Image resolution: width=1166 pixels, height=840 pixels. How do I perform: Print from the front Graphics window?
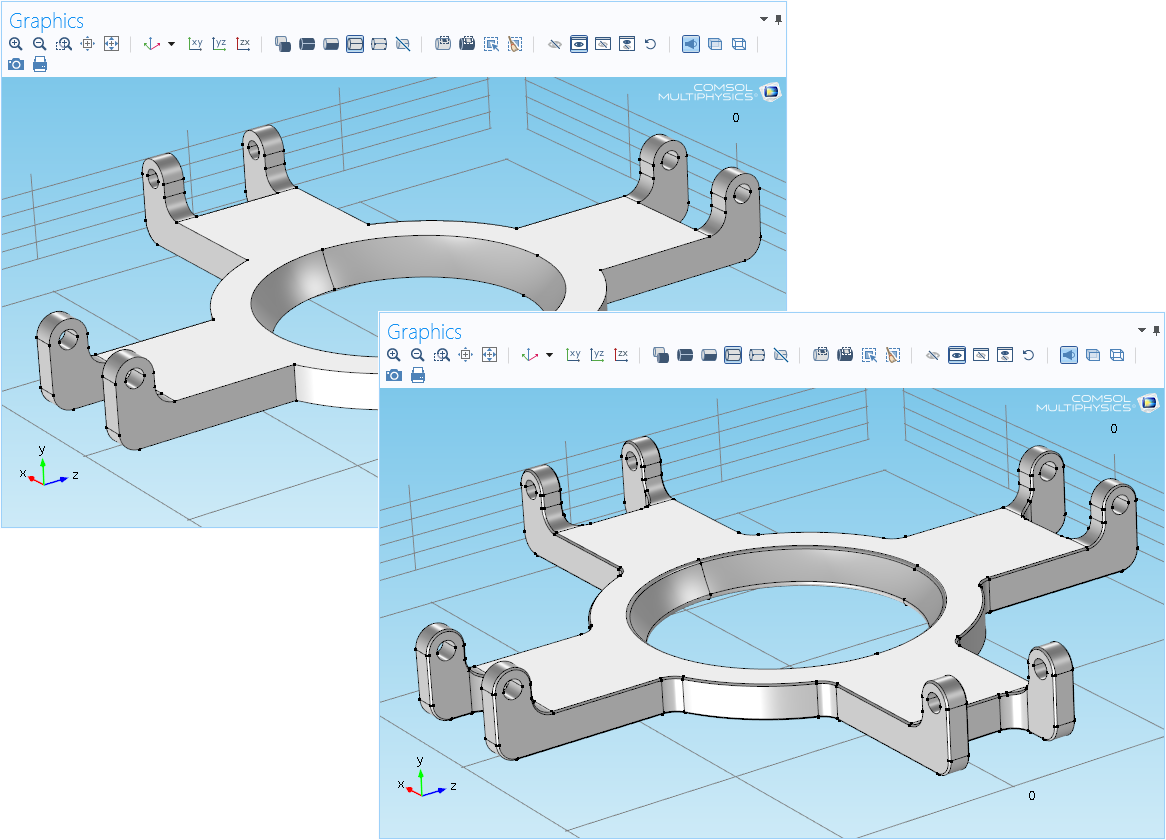click(418, 375)
